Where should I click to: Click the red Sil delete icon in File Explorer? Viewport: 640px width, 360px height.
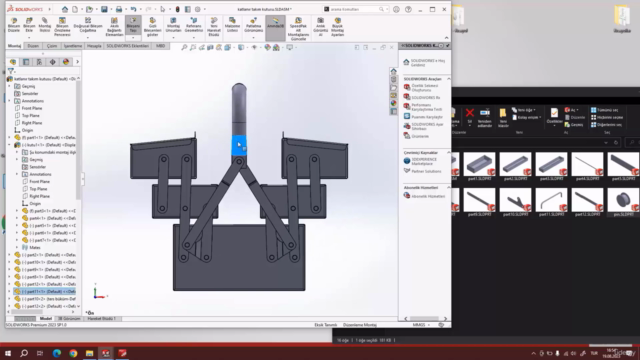point(470,113)
